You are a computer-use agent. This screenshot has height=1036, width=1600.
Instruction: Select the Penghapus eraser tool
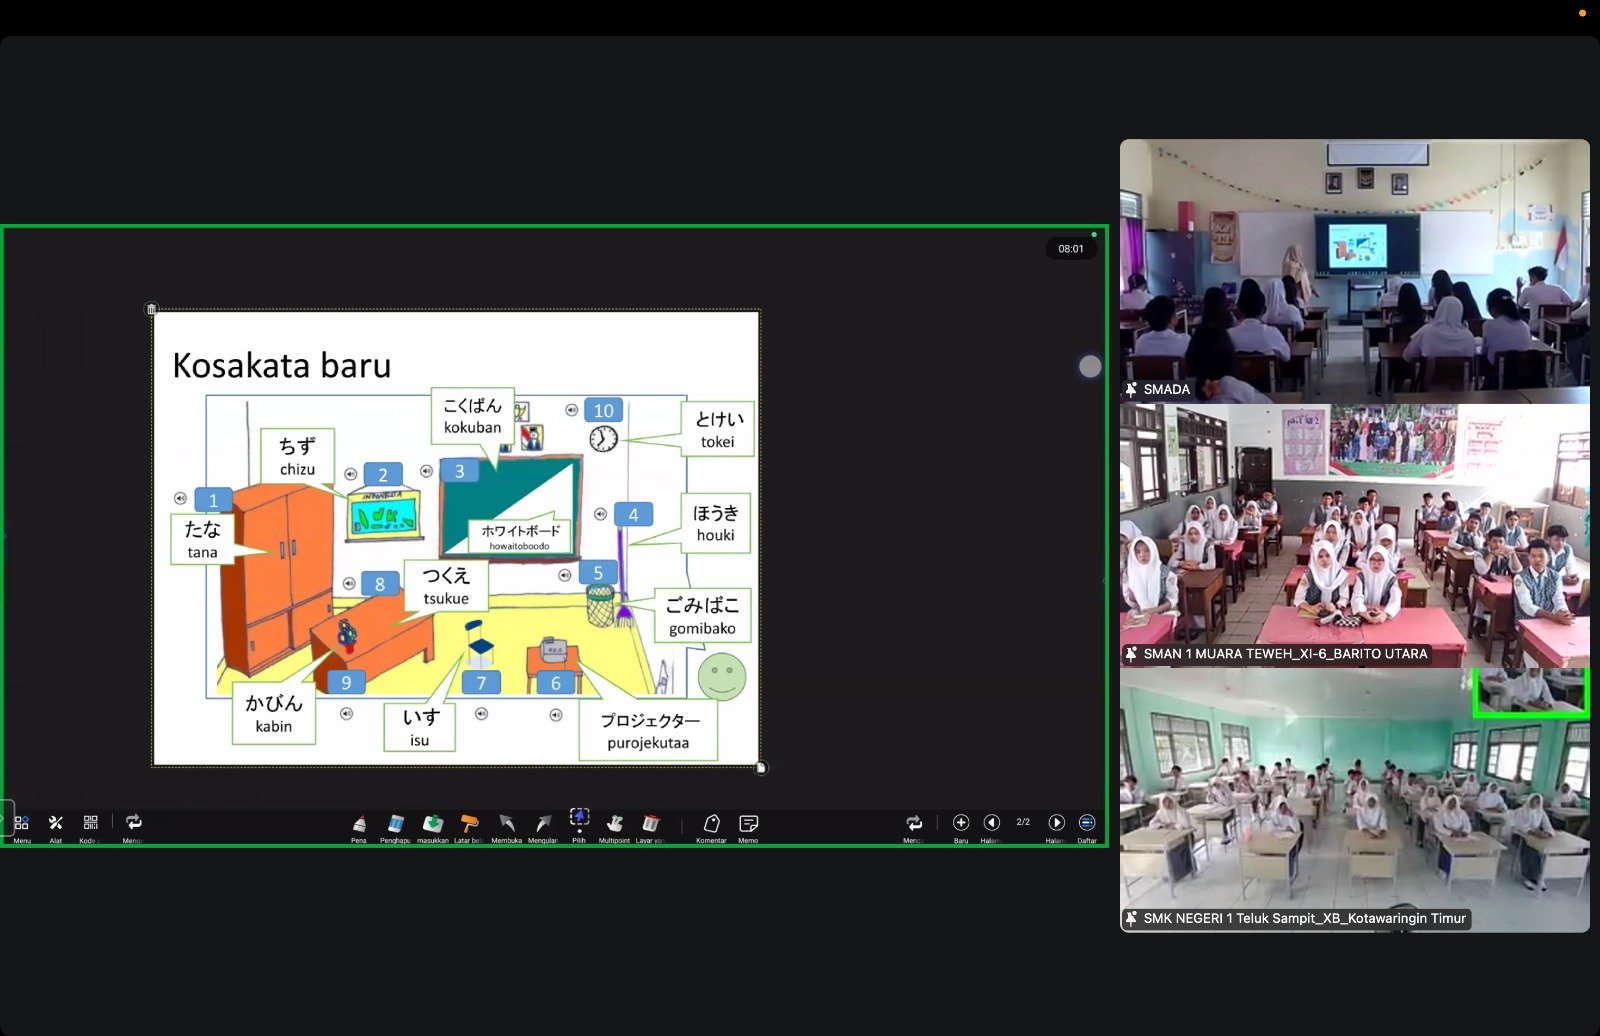coord(395,824)
